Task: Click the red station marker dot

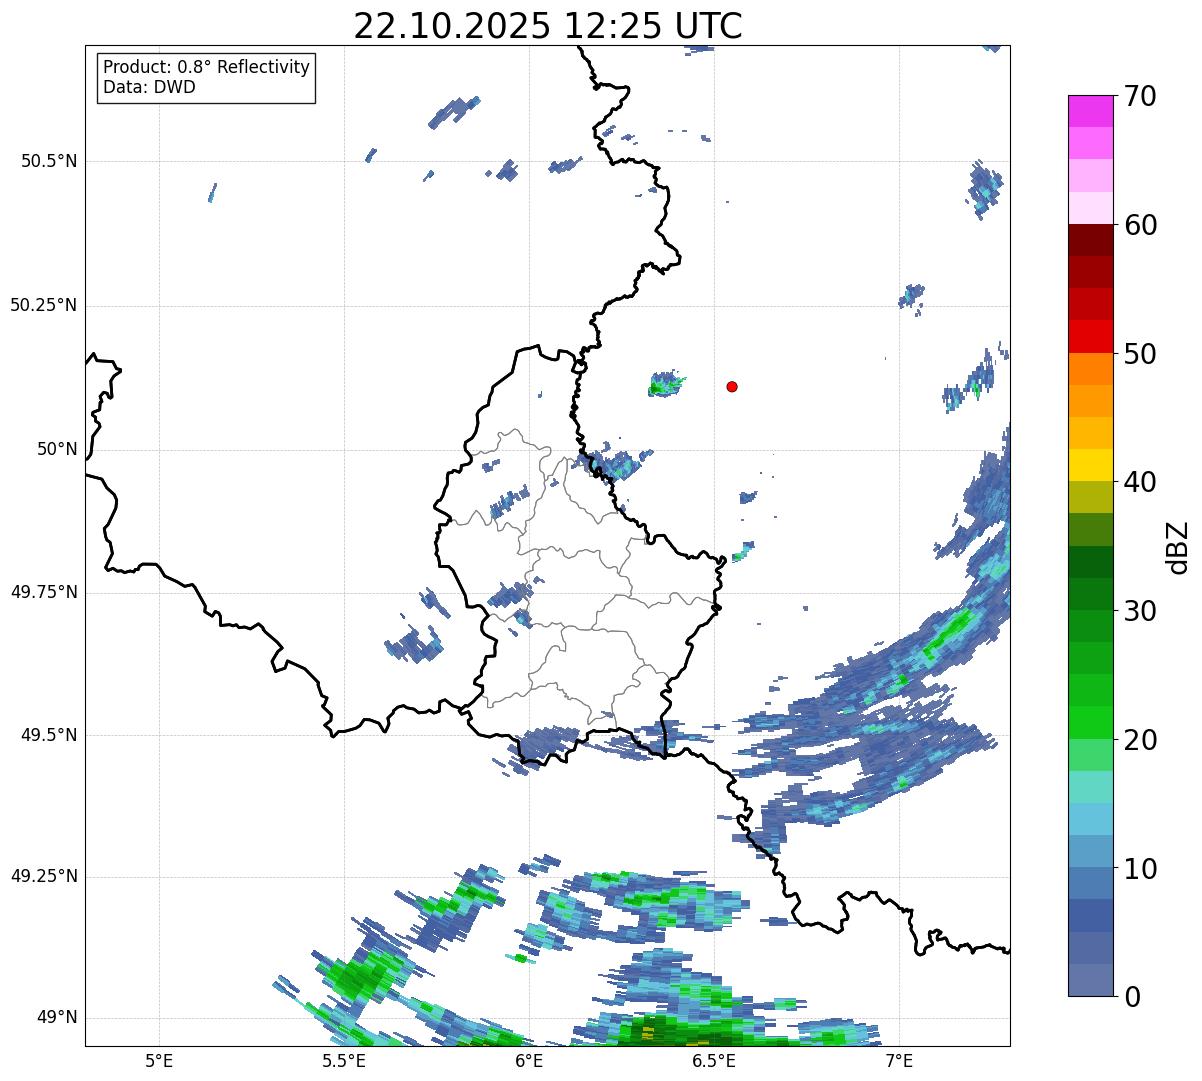Action: pos(732,386)
